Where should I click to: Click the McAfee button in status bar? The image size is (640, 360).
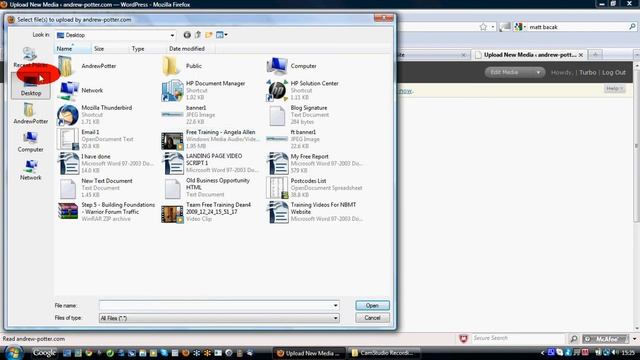[606, 339]
